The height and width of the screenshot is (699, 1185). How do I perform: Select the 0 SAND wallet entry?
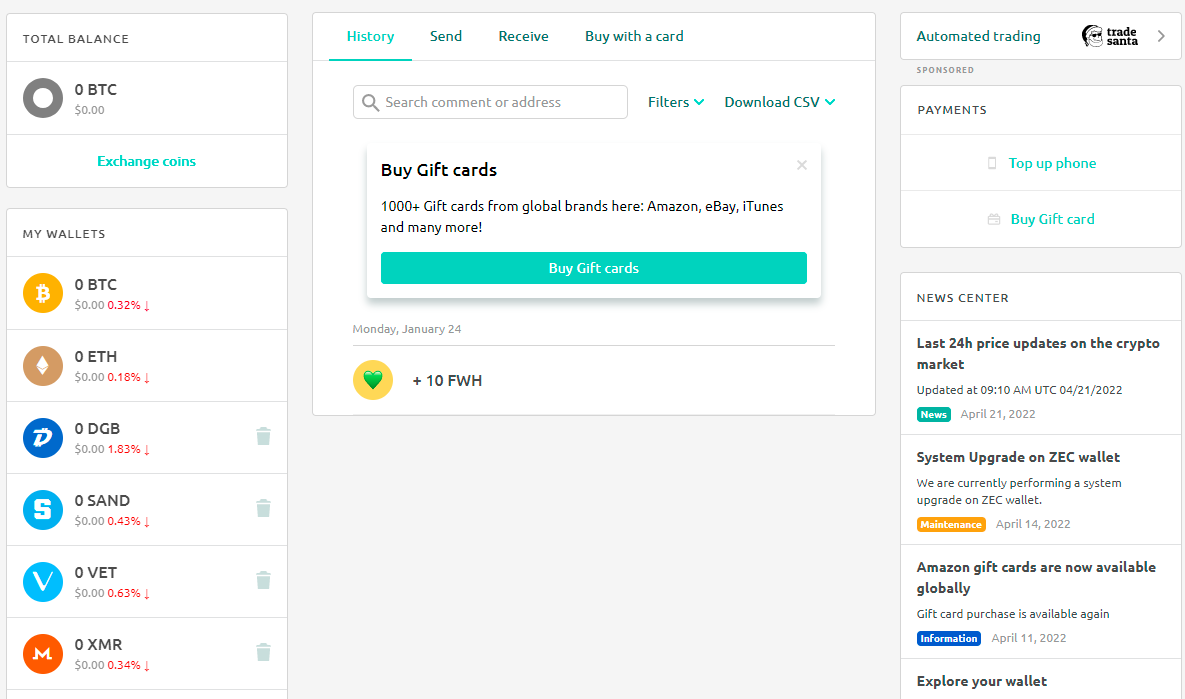pyautogui.click(x=147, y=509)
